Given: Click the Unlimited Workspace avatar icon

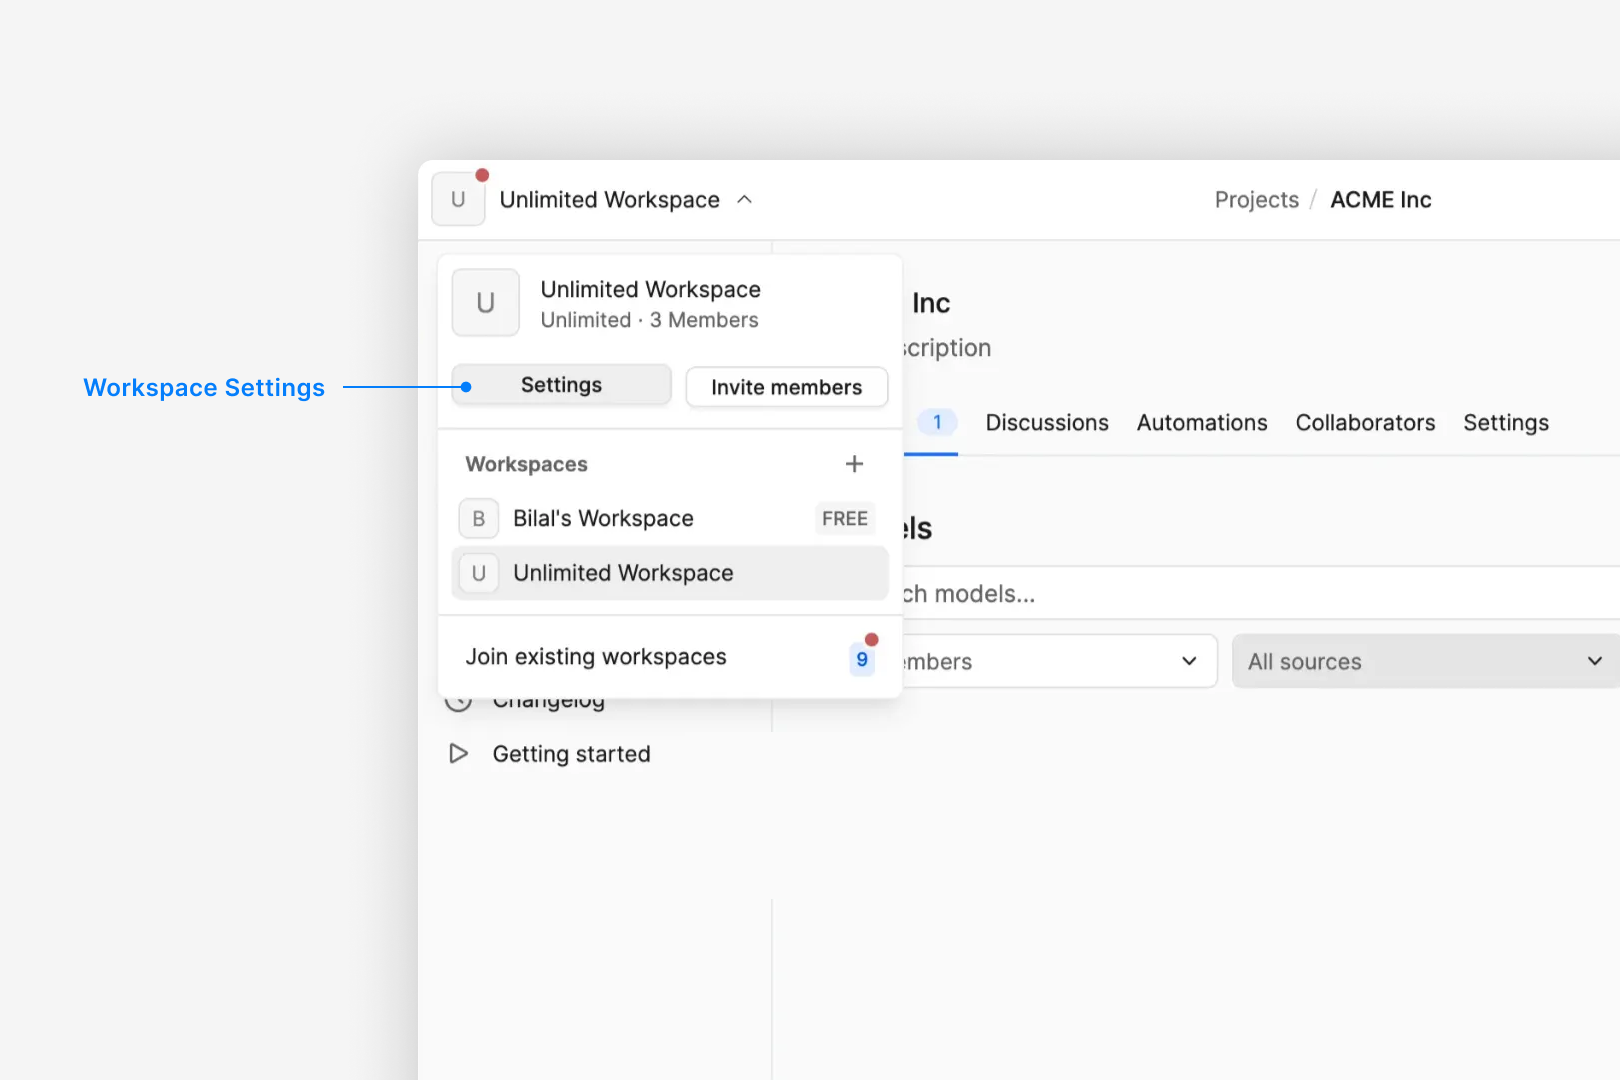Looking at the screenshot, I should [485, 302].
